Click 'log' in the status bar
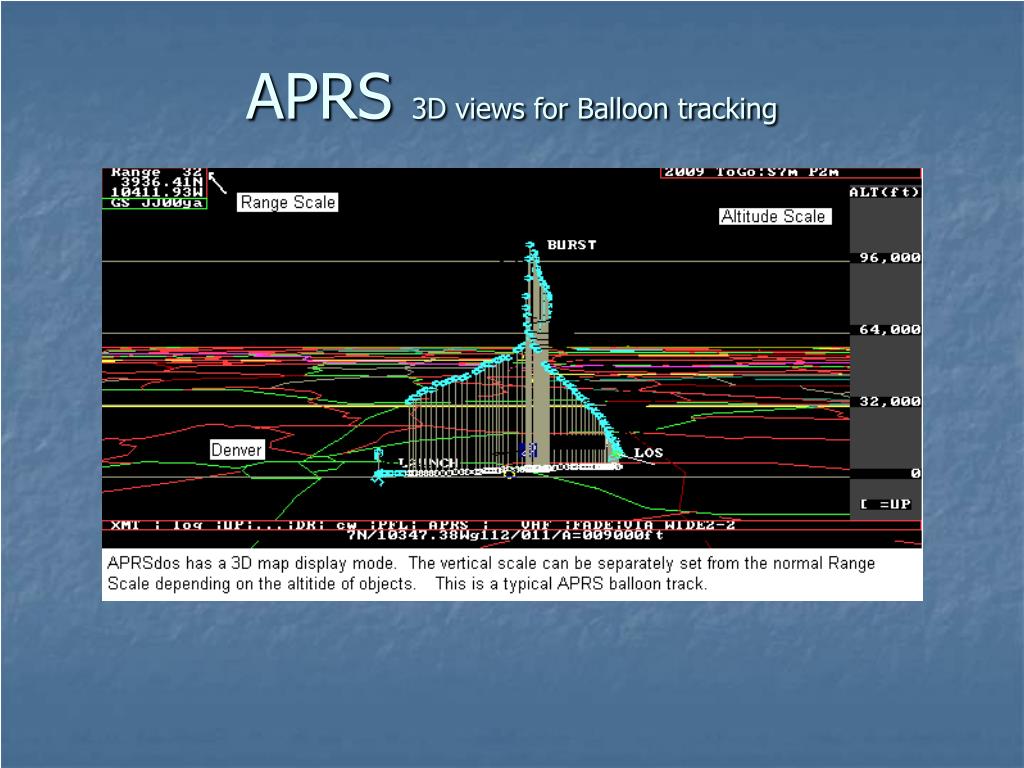The width and height of the screenshot is (1024, 768). 187,525
